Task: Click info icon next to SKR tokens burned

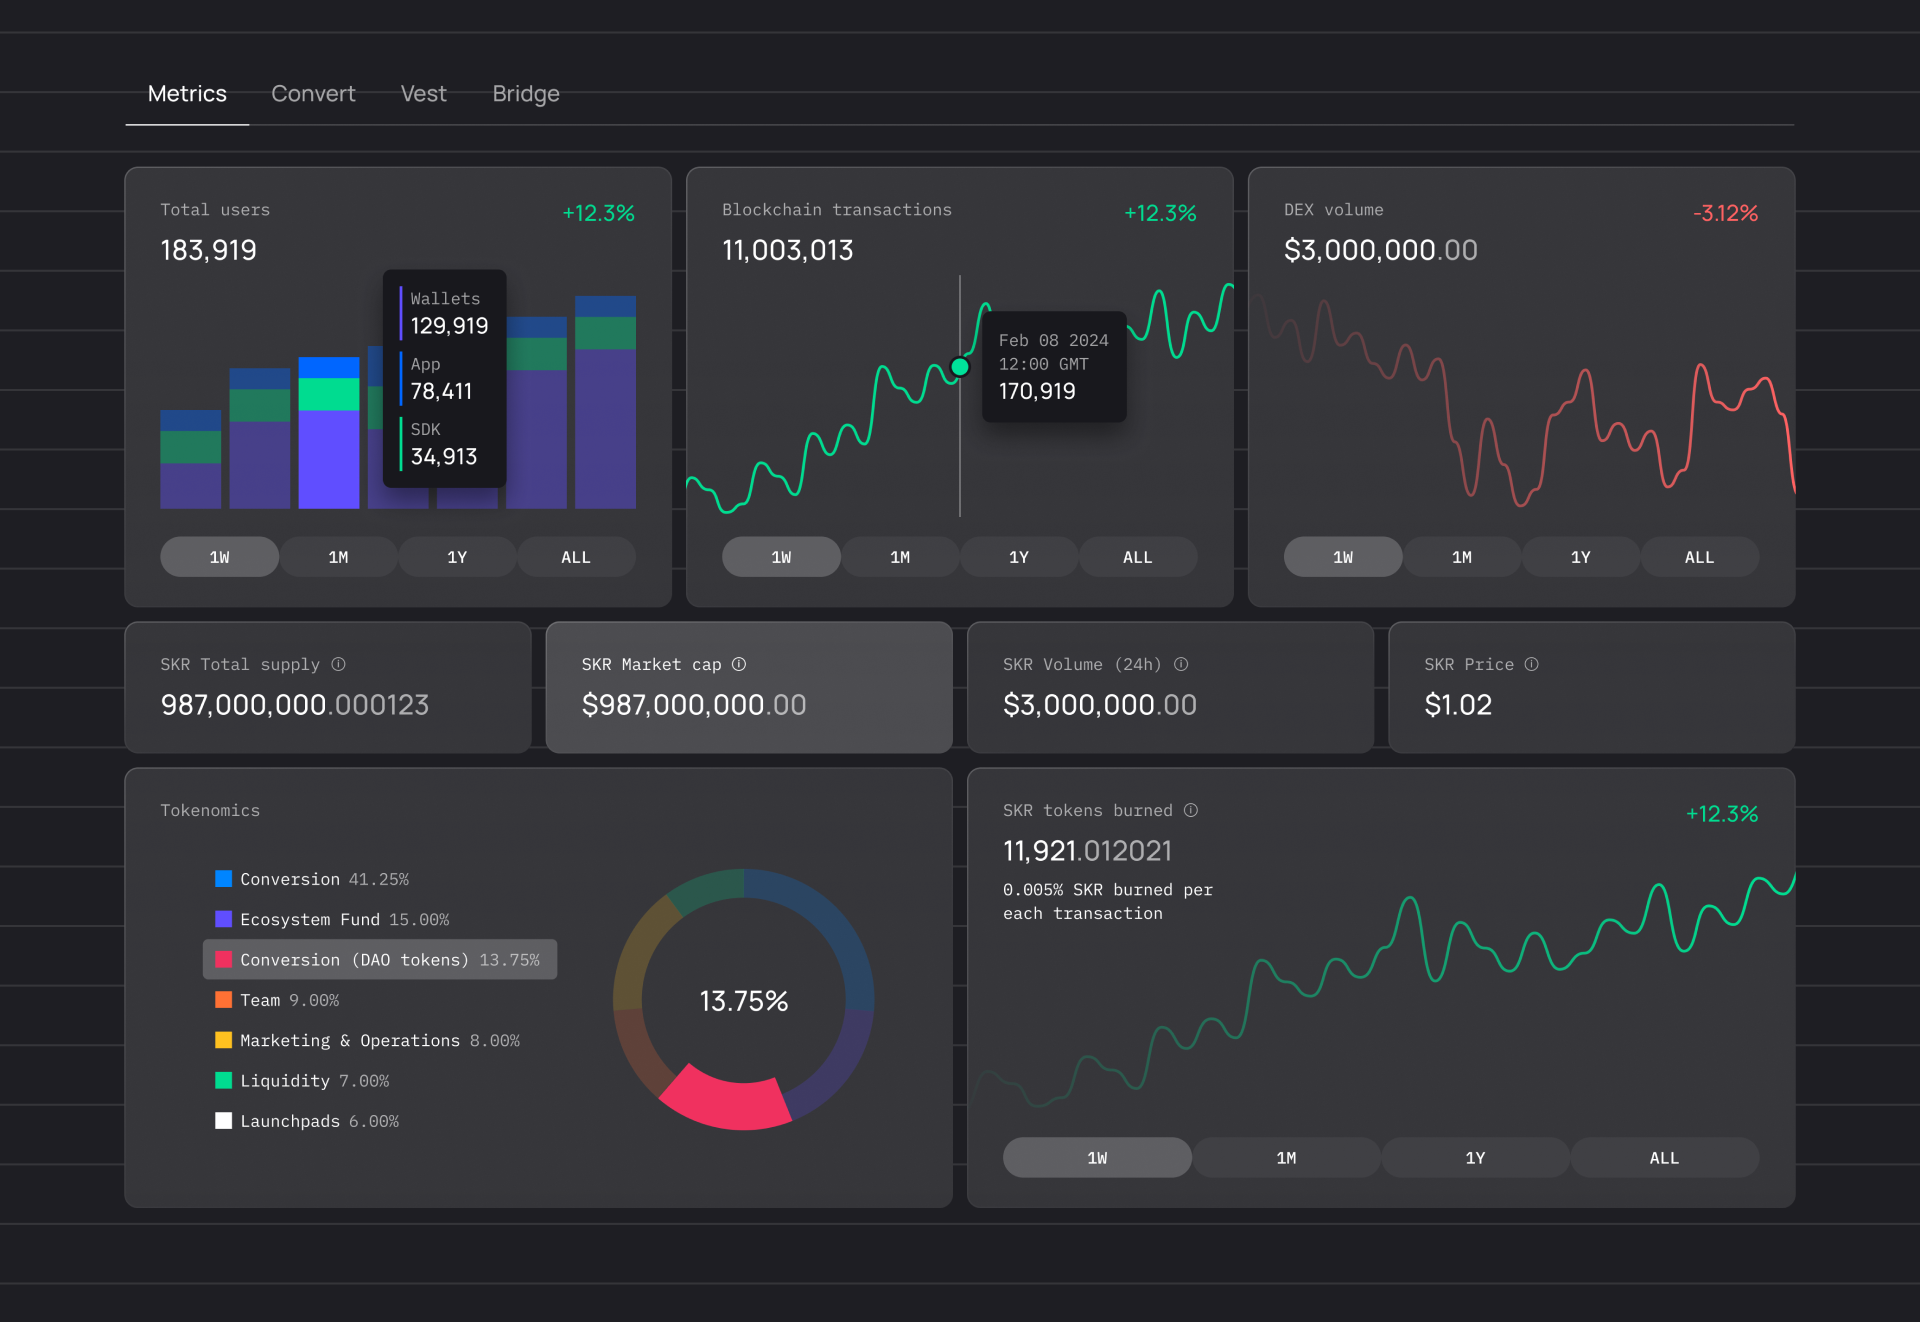Action: (x=1191, y=810)
